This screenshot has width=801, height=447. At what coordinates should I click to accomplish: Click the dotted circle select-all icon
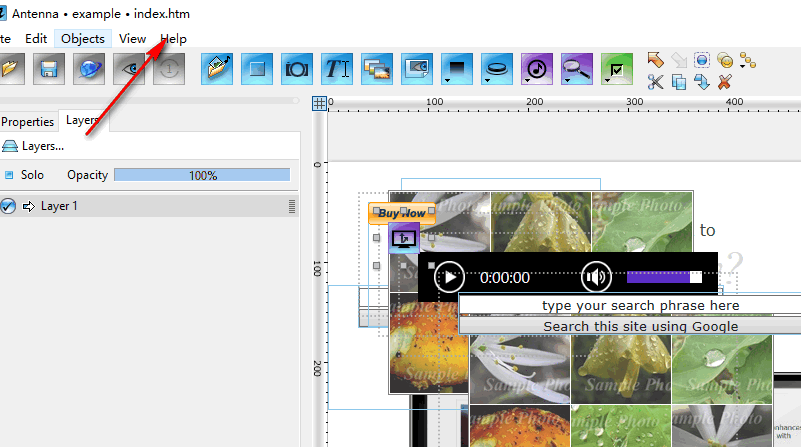702,60
